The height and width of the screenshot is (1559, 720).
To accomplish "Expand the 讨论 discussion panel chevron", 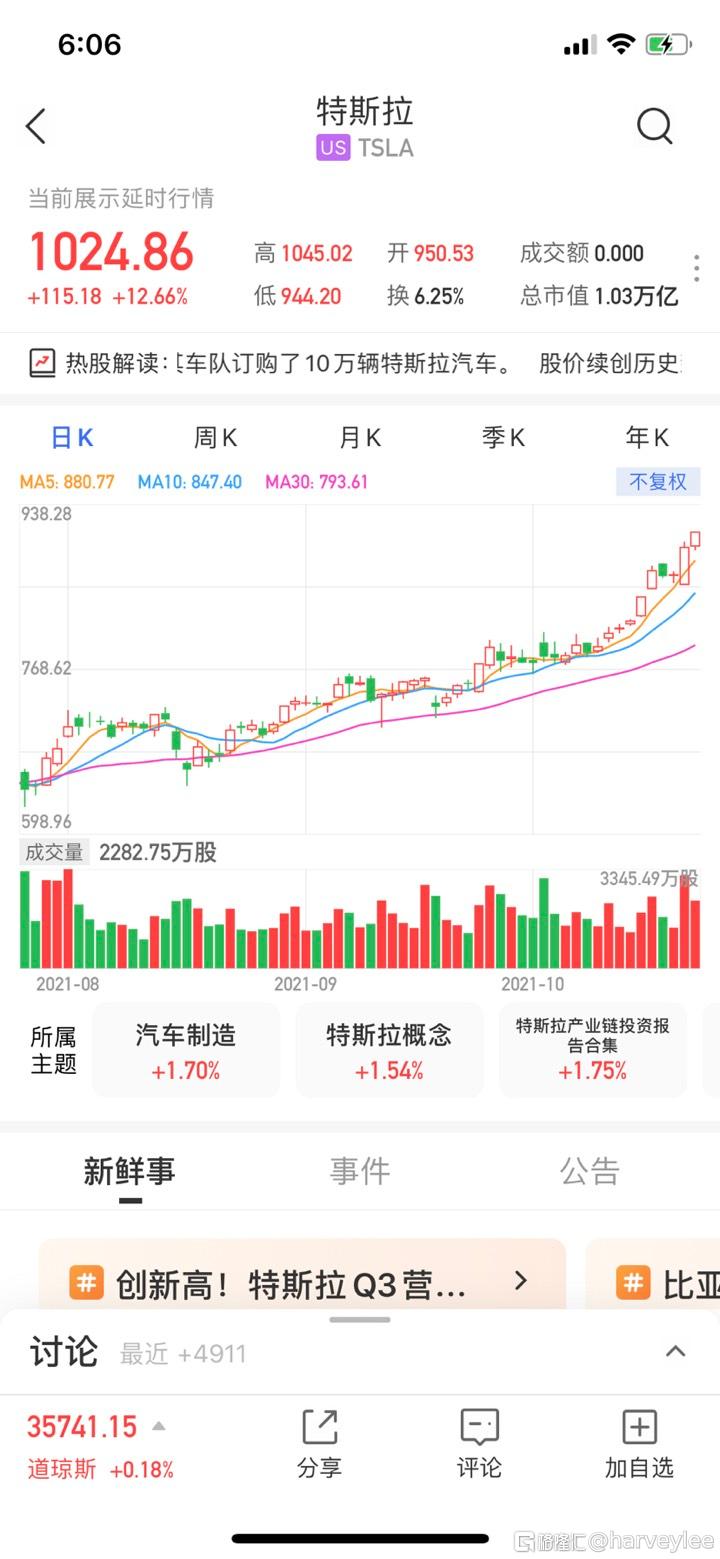I will click(676, 1351).
